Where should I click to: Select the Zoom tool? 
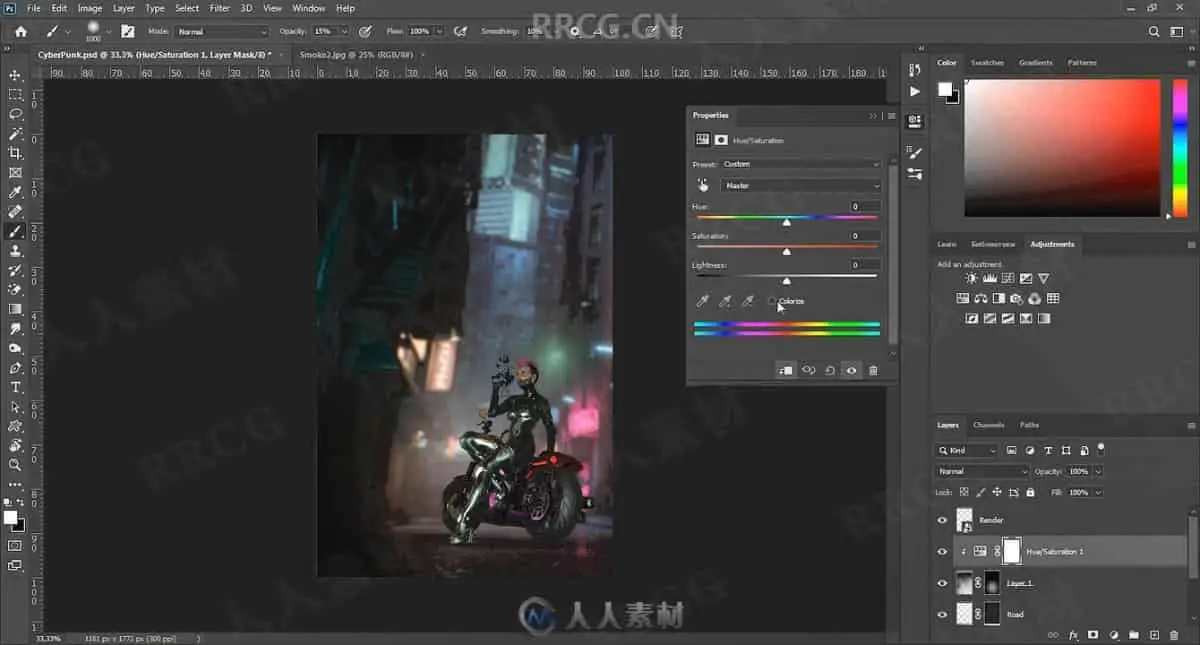(15, 465)
